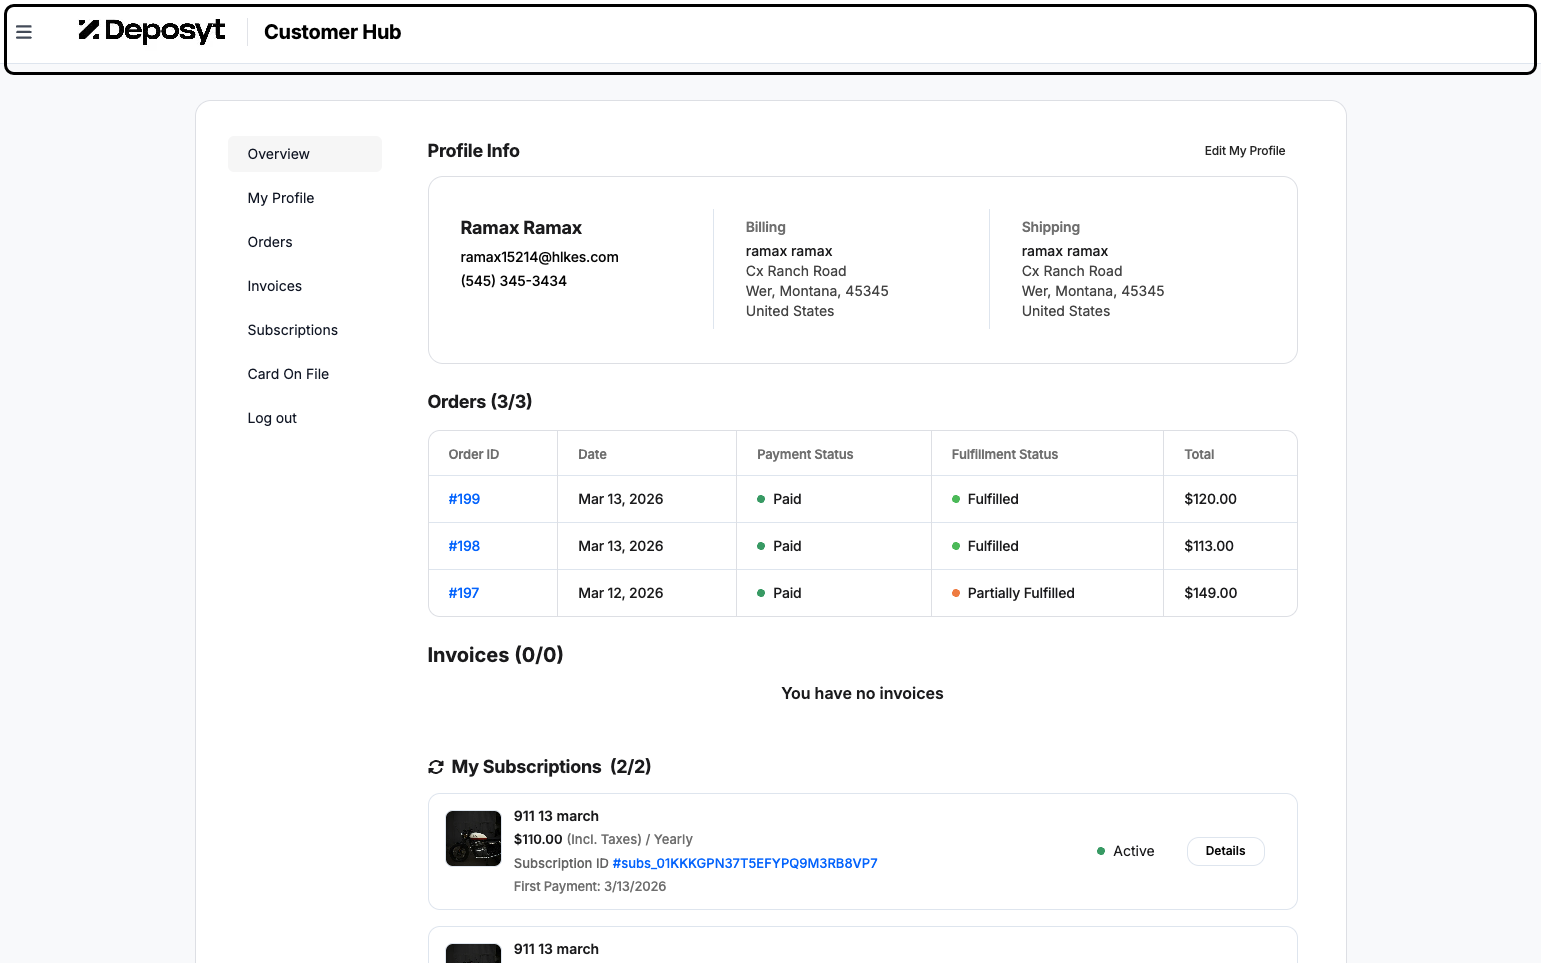The image size is (1541, 963).
Task: Click the Shipping address heading
Action: [x=1051, y=227]
